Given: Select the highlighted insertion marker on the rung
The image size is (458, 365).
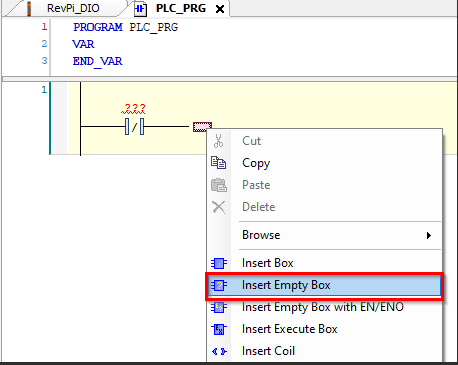Looking at the screenshot, I should click(x=202, y=127).
